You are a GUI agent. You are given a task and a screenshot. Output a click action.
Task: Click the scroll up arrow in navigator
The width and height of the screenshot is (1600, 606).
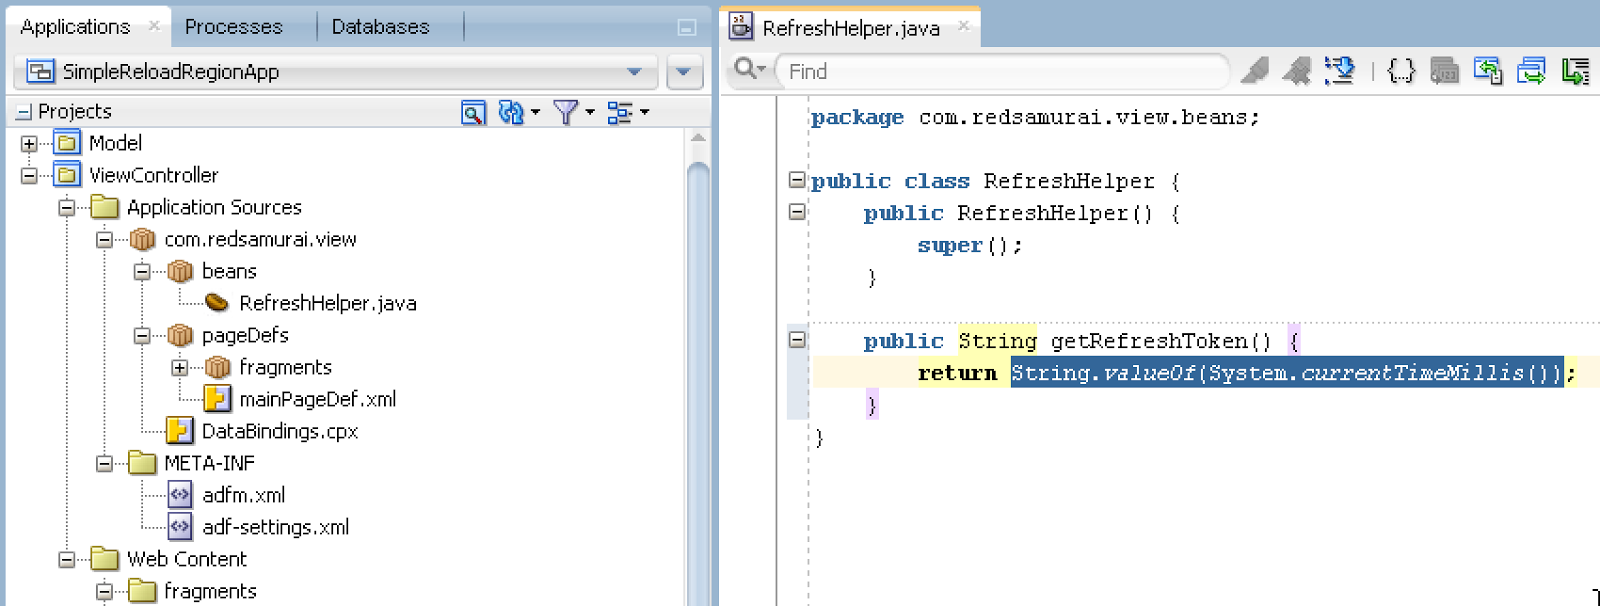699,139
